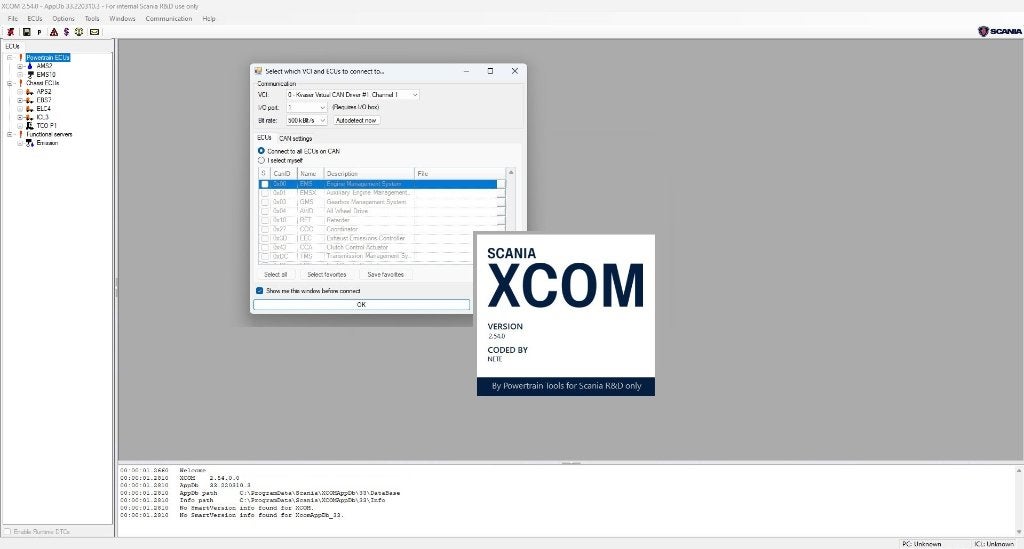Click the floppy disk save icon

27,31
